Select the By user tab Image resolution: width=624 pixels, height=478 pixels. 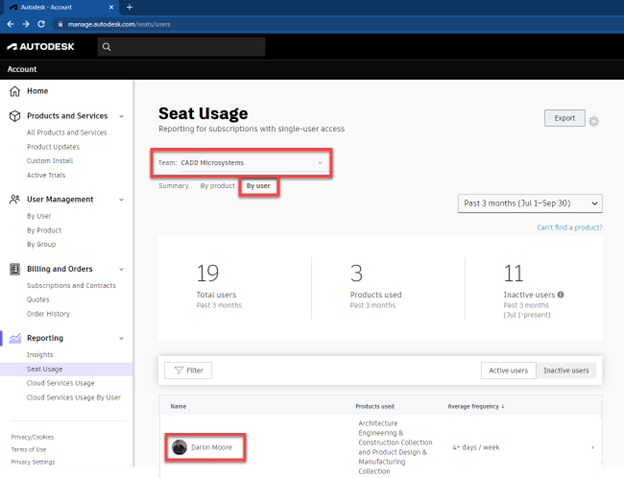point(258,186)
